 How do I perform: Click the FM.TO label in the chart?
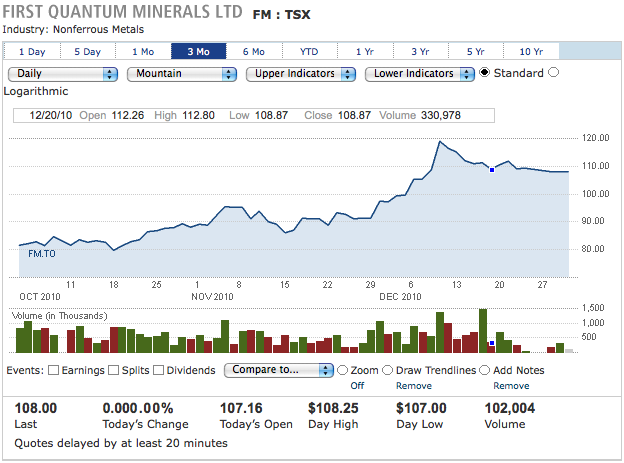(x=42, y=254)
